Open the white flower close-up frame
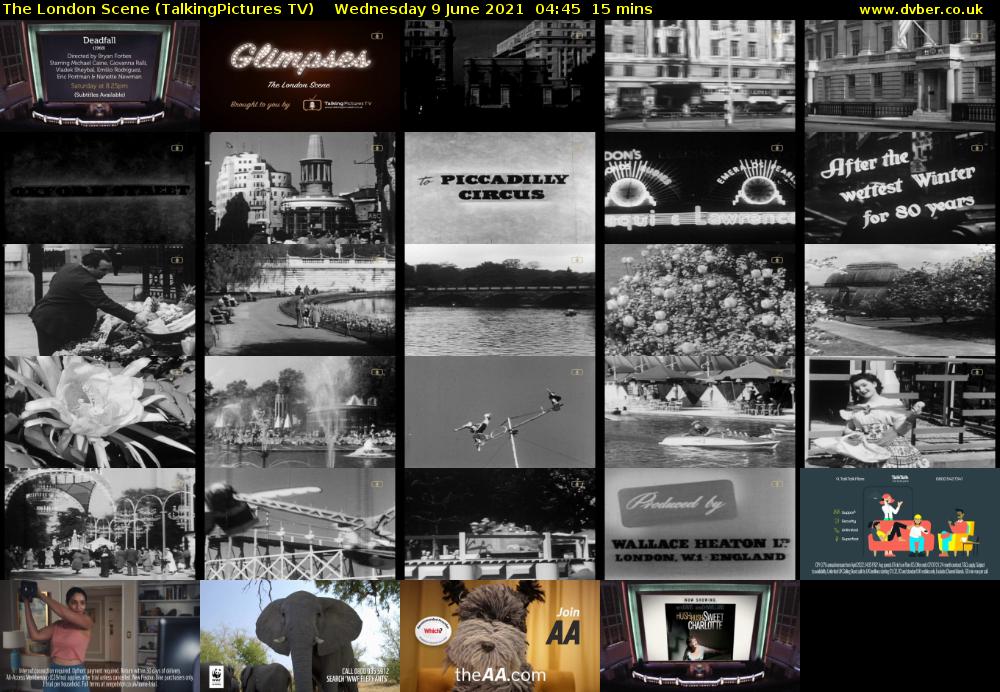The height and width of the screenshot is (692, 1000). coord(99,411)
